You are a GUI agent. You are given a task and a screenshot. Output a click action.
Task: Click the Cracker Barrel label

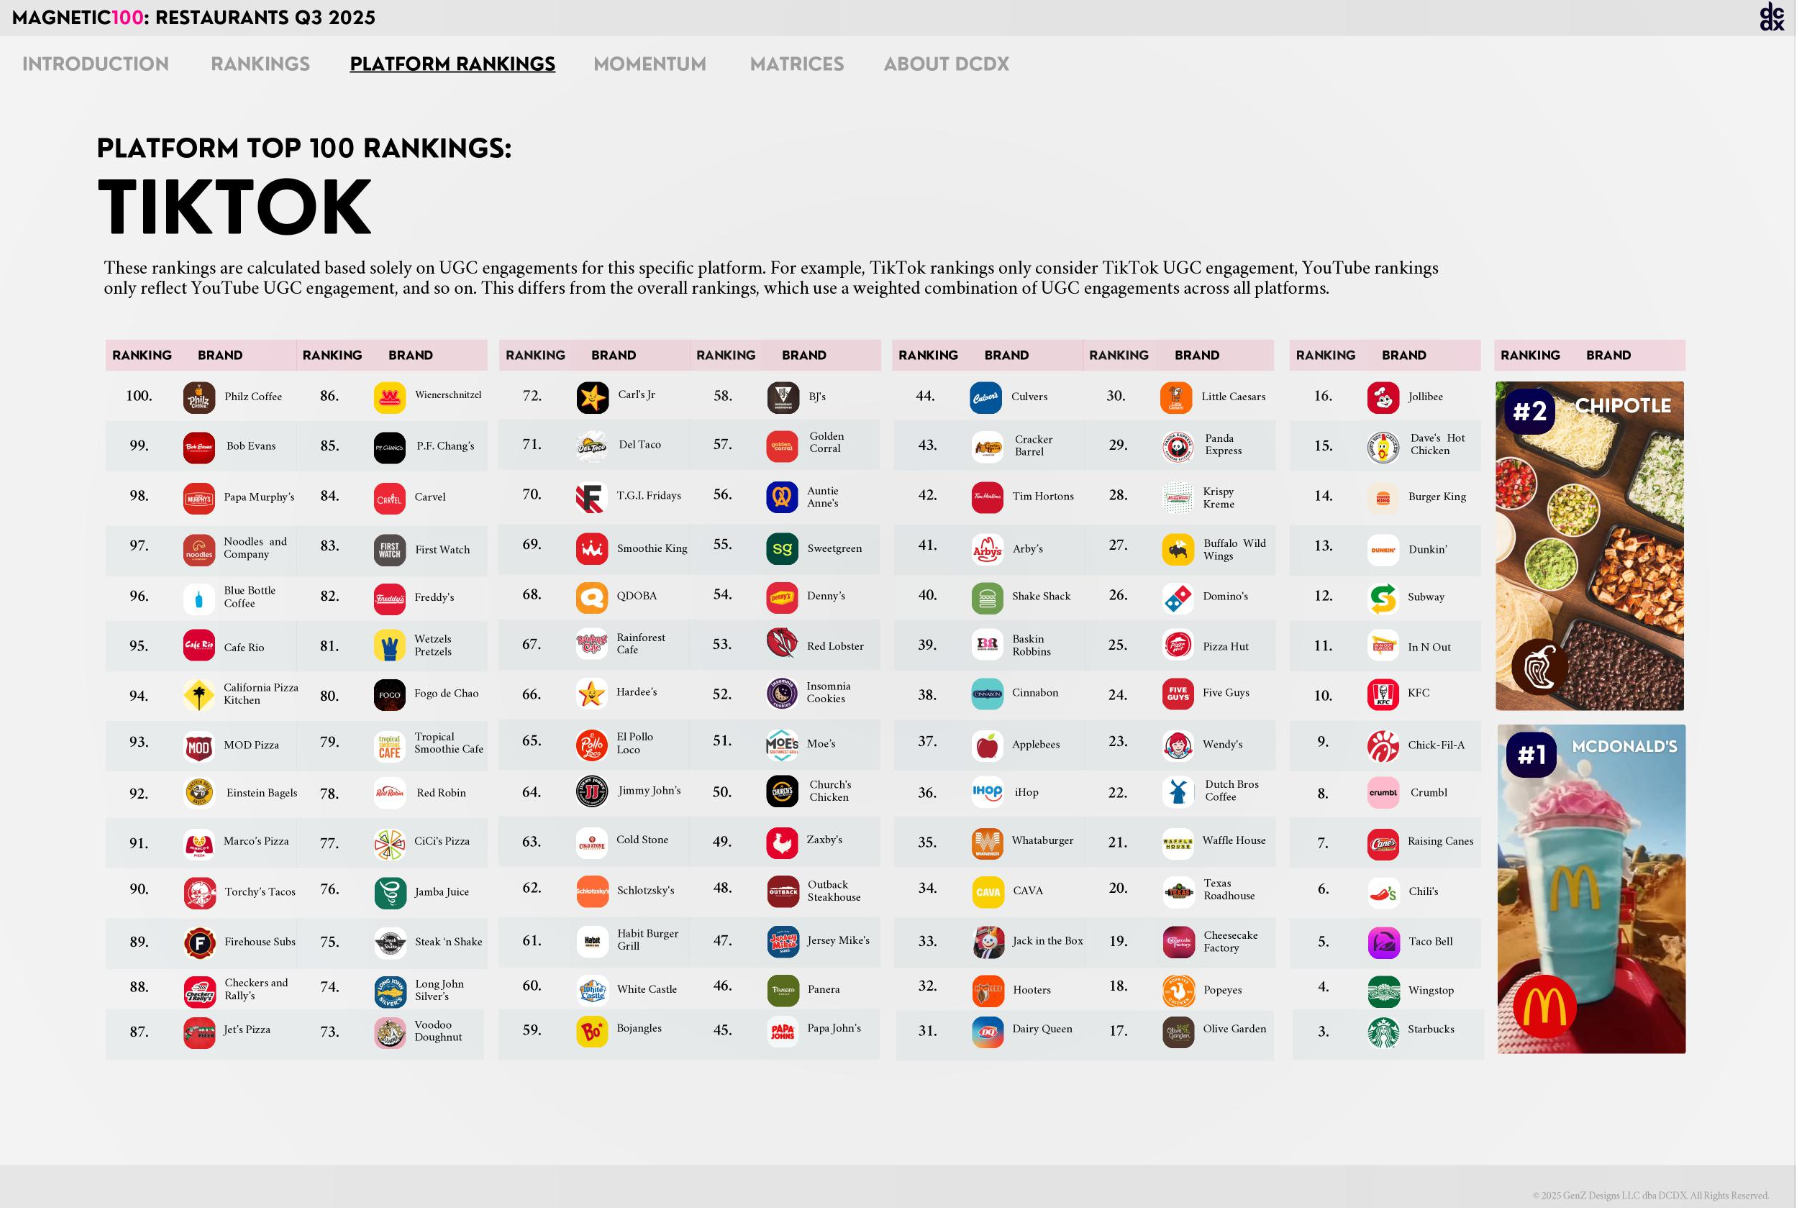(1033, 446)
